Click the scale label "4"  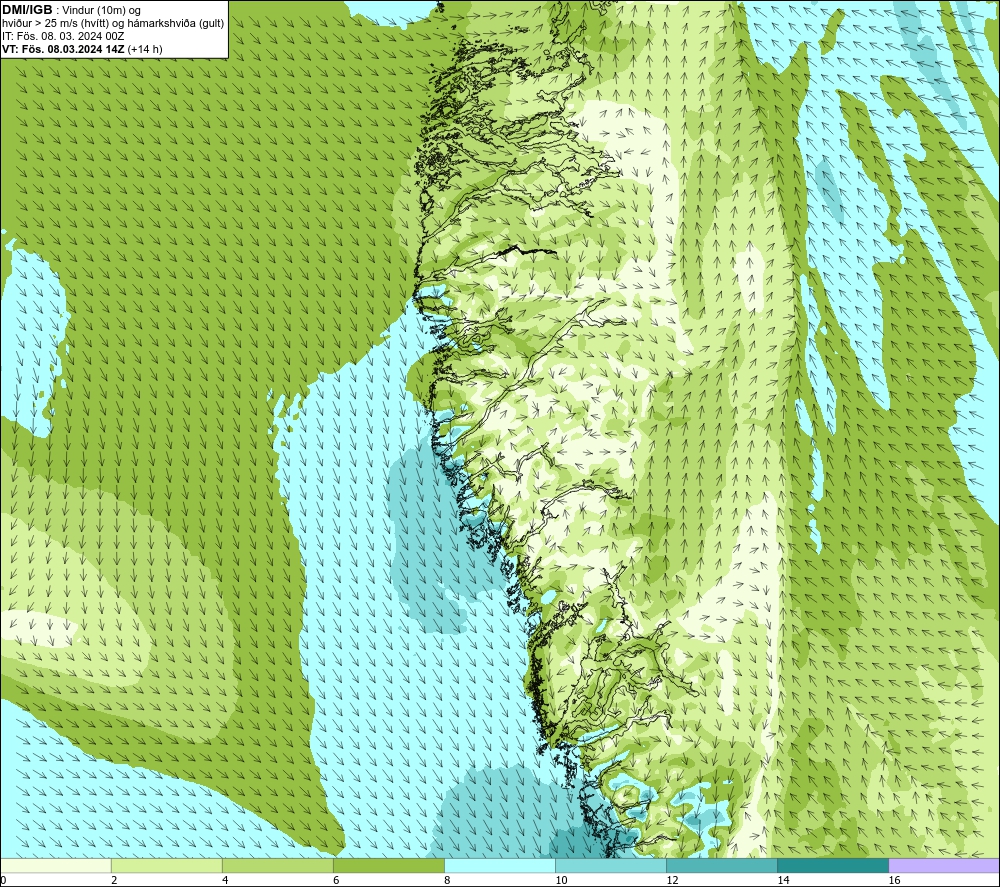[x=225, y=881]
